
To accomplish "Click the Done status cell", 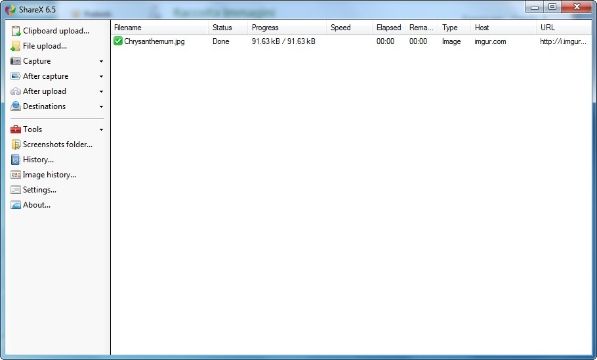I will 221,41.
